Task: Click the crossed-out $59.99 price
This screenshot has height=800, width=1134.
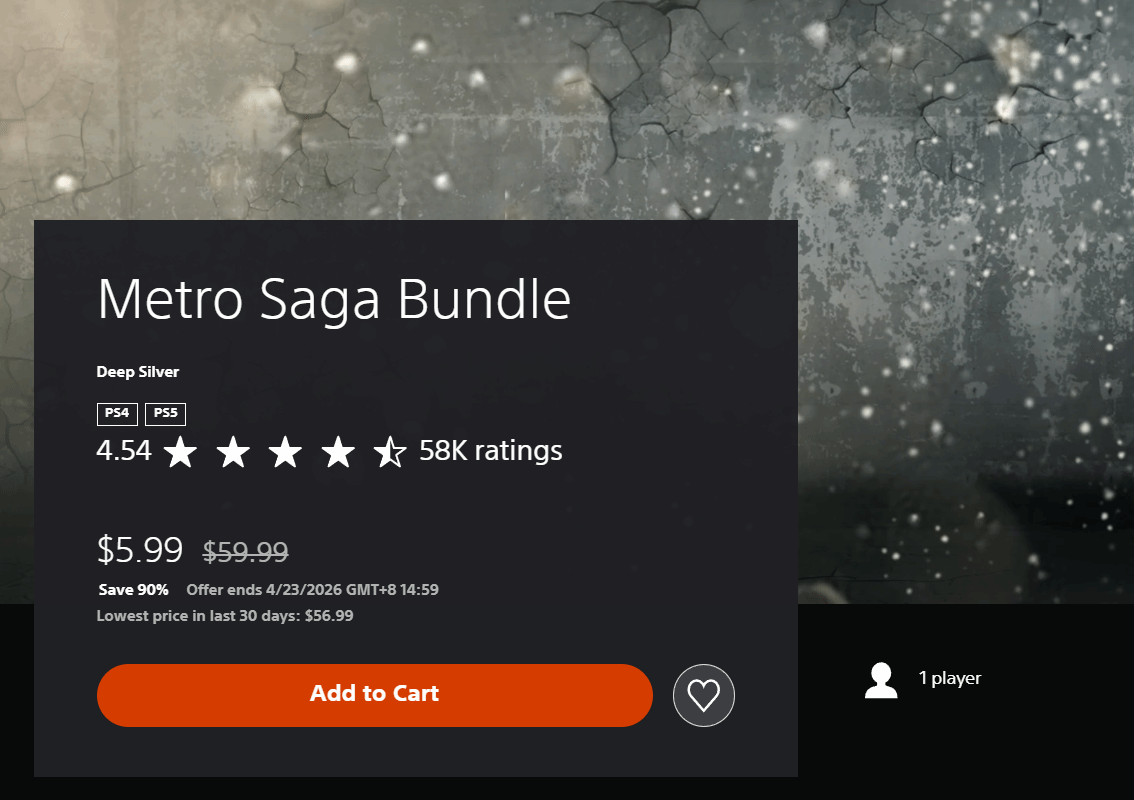Action: [246, 551]
